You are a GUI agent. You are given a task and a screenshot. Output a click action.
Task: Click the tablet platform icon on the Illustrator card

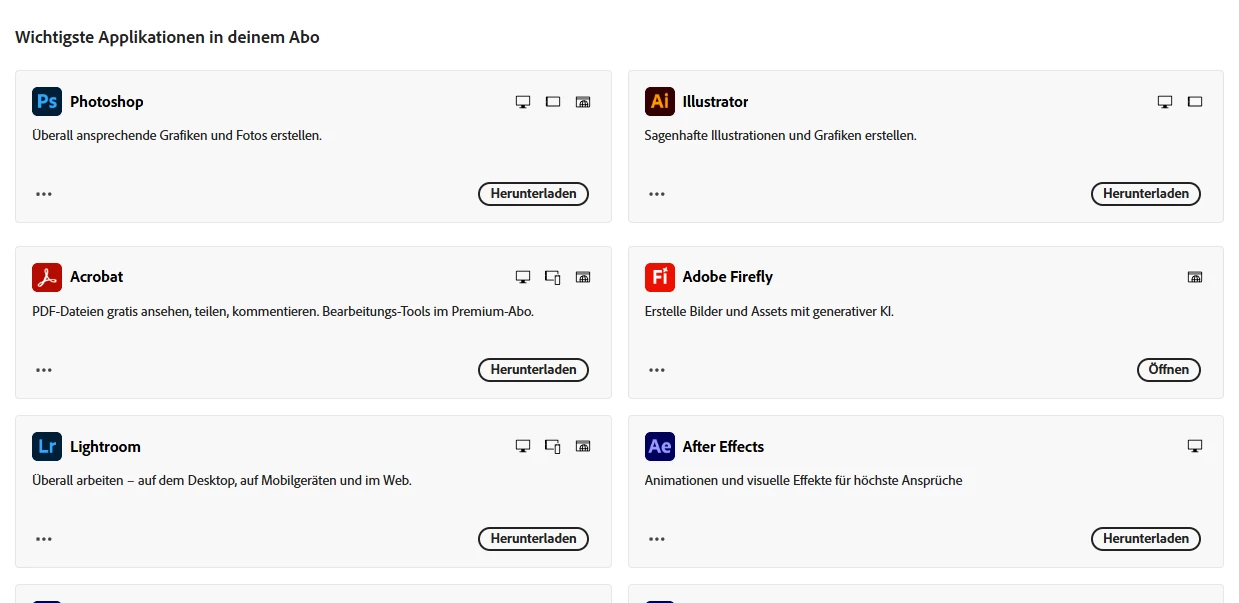point(1195,102)
